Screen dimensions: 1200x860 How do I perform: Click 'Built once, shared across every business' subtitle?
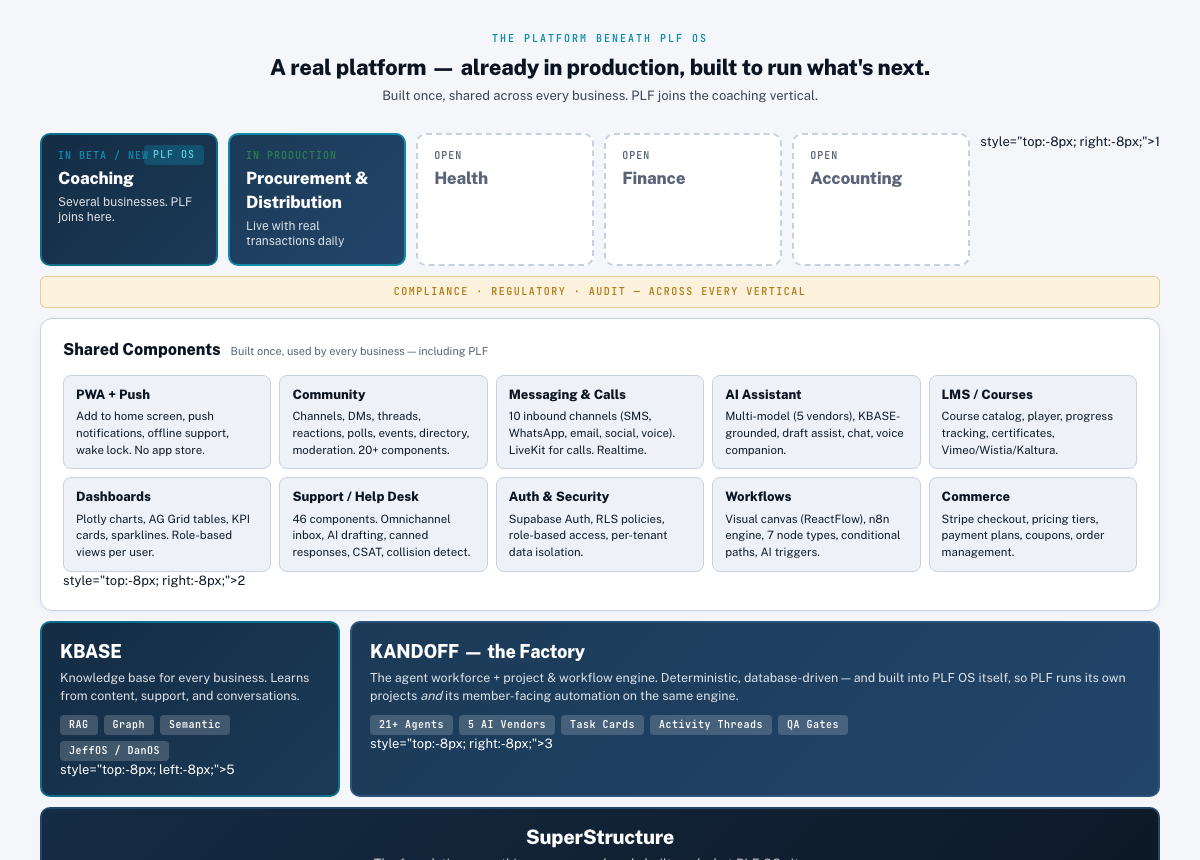tap(600, 96)
